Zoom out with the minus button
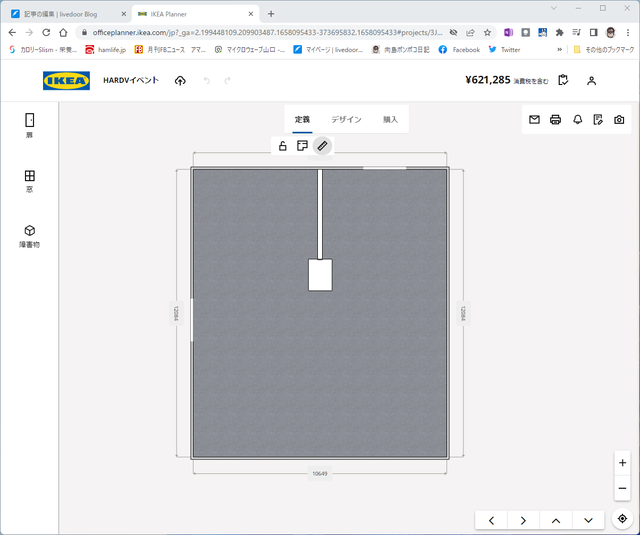Image resolution: width=640 pixels, height=535 pixels. [622, 488]
